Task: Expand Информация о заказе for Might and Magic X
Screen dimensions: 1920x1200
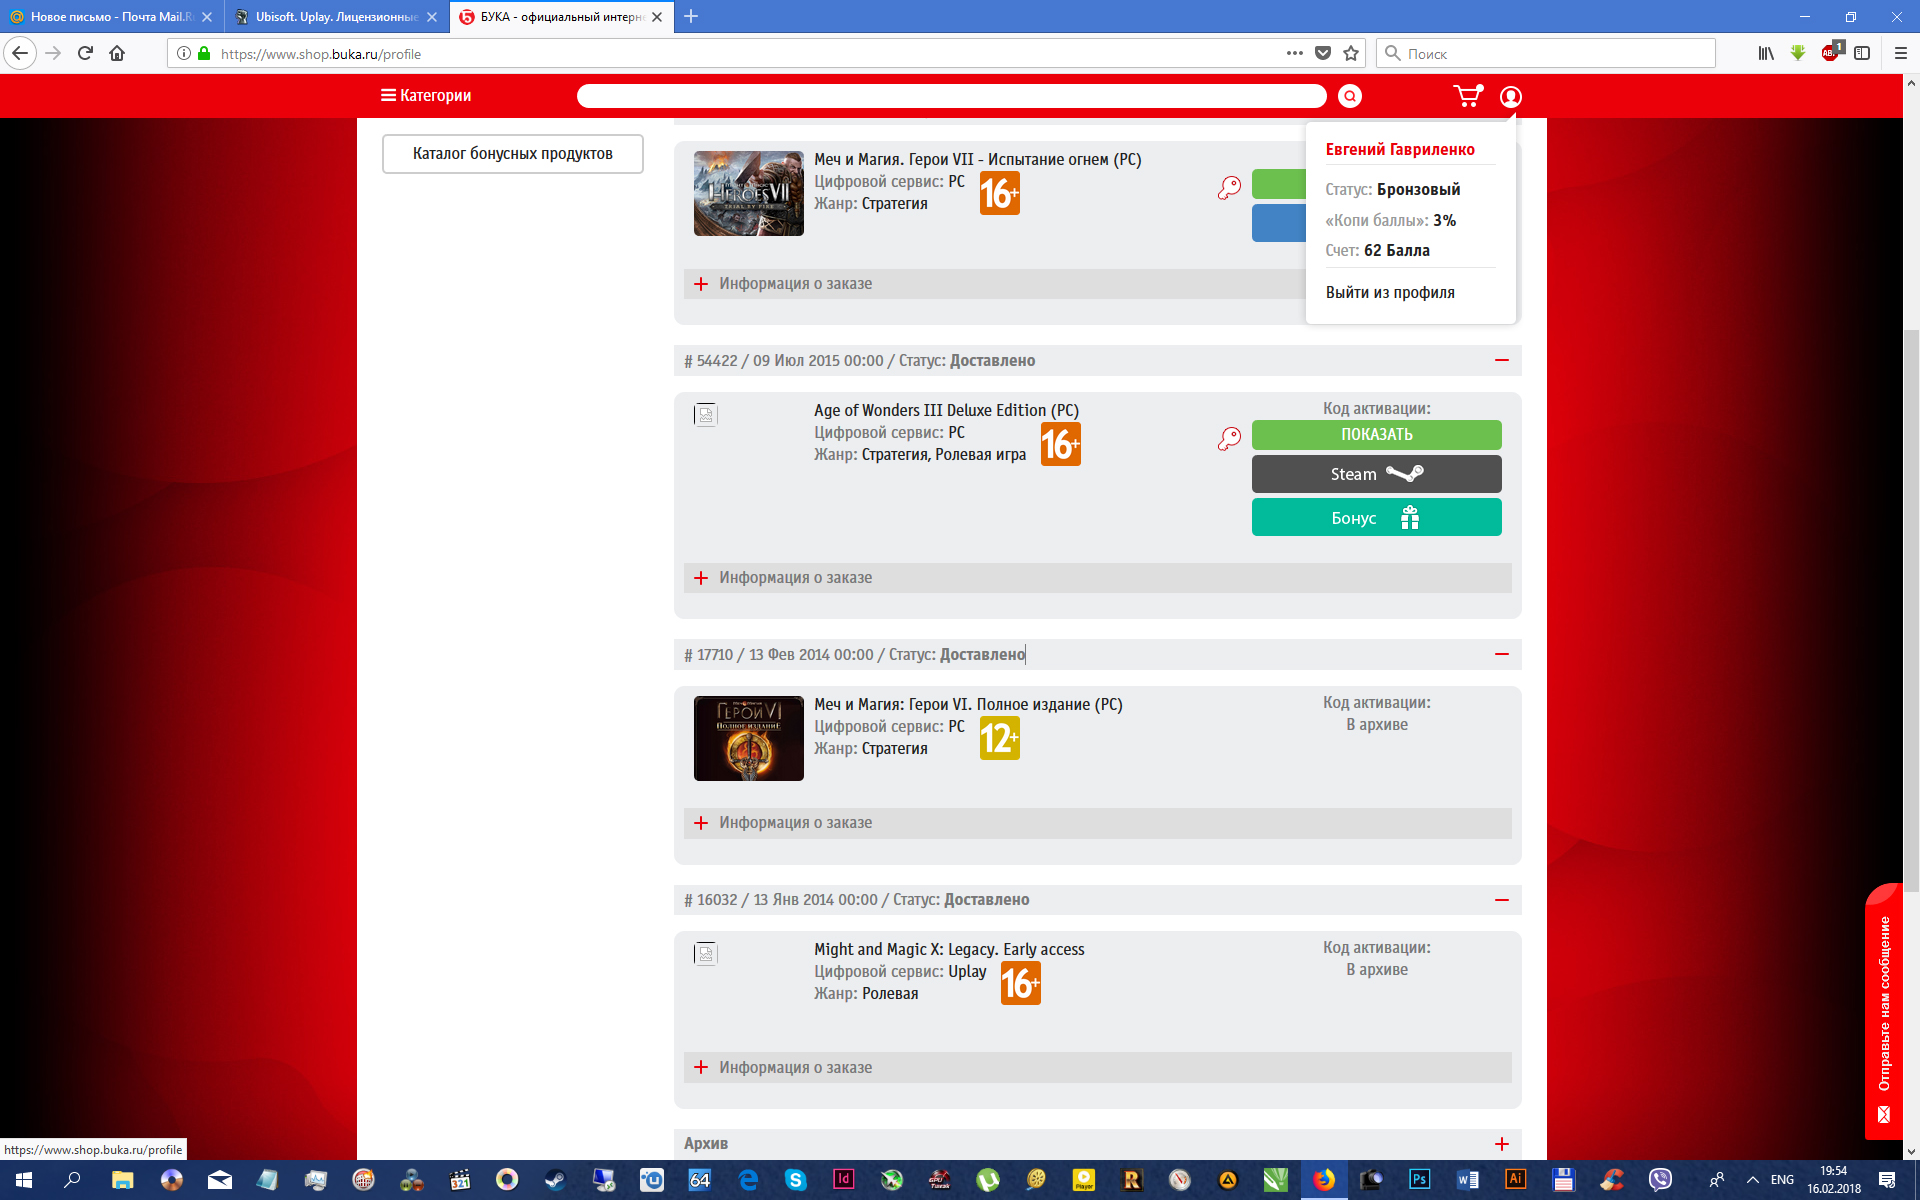Action: [1097, 1068]
